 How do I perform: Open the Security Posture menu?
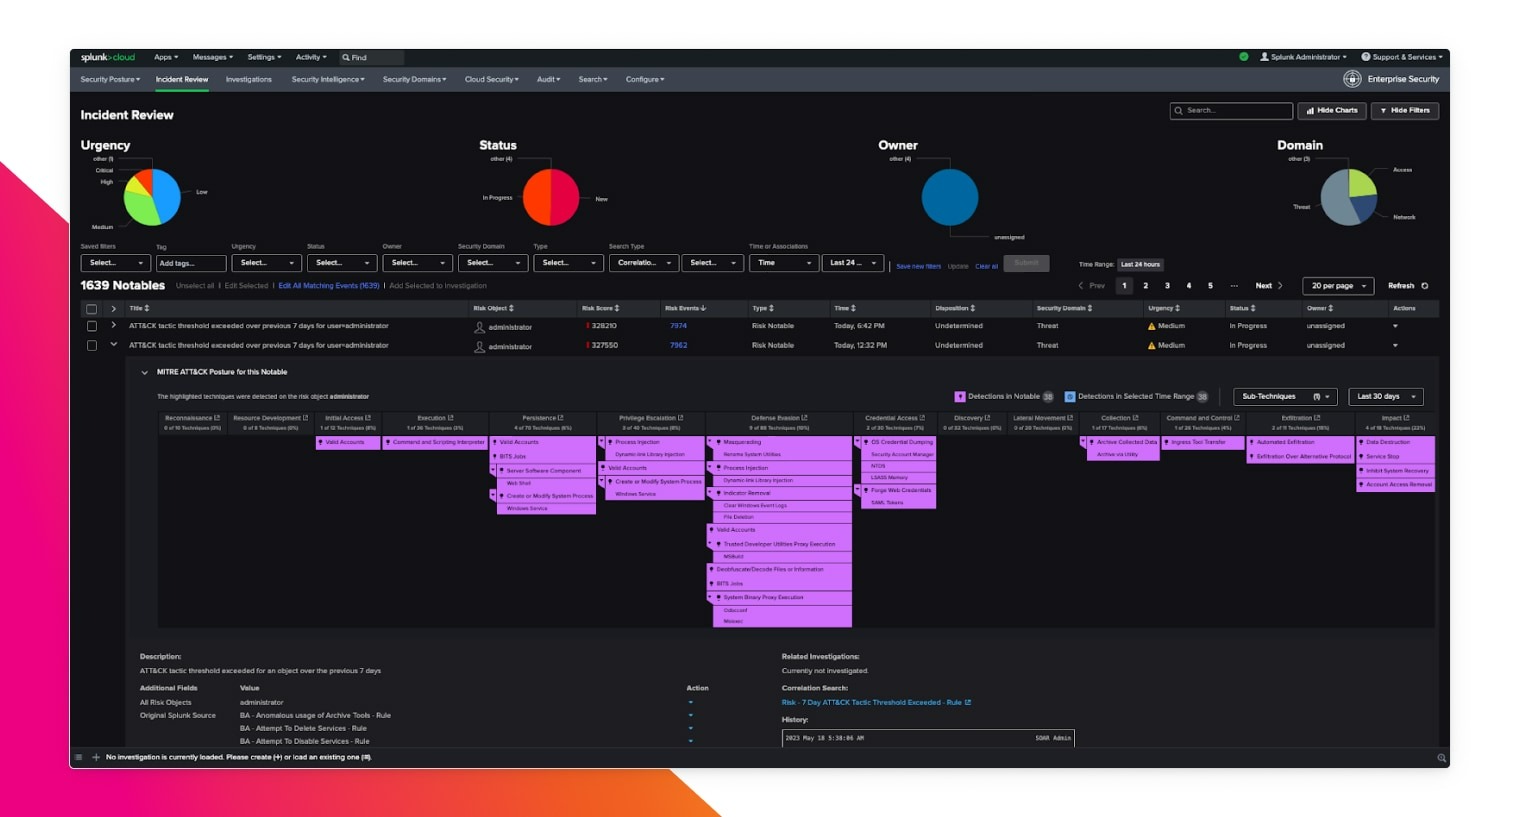110,79
